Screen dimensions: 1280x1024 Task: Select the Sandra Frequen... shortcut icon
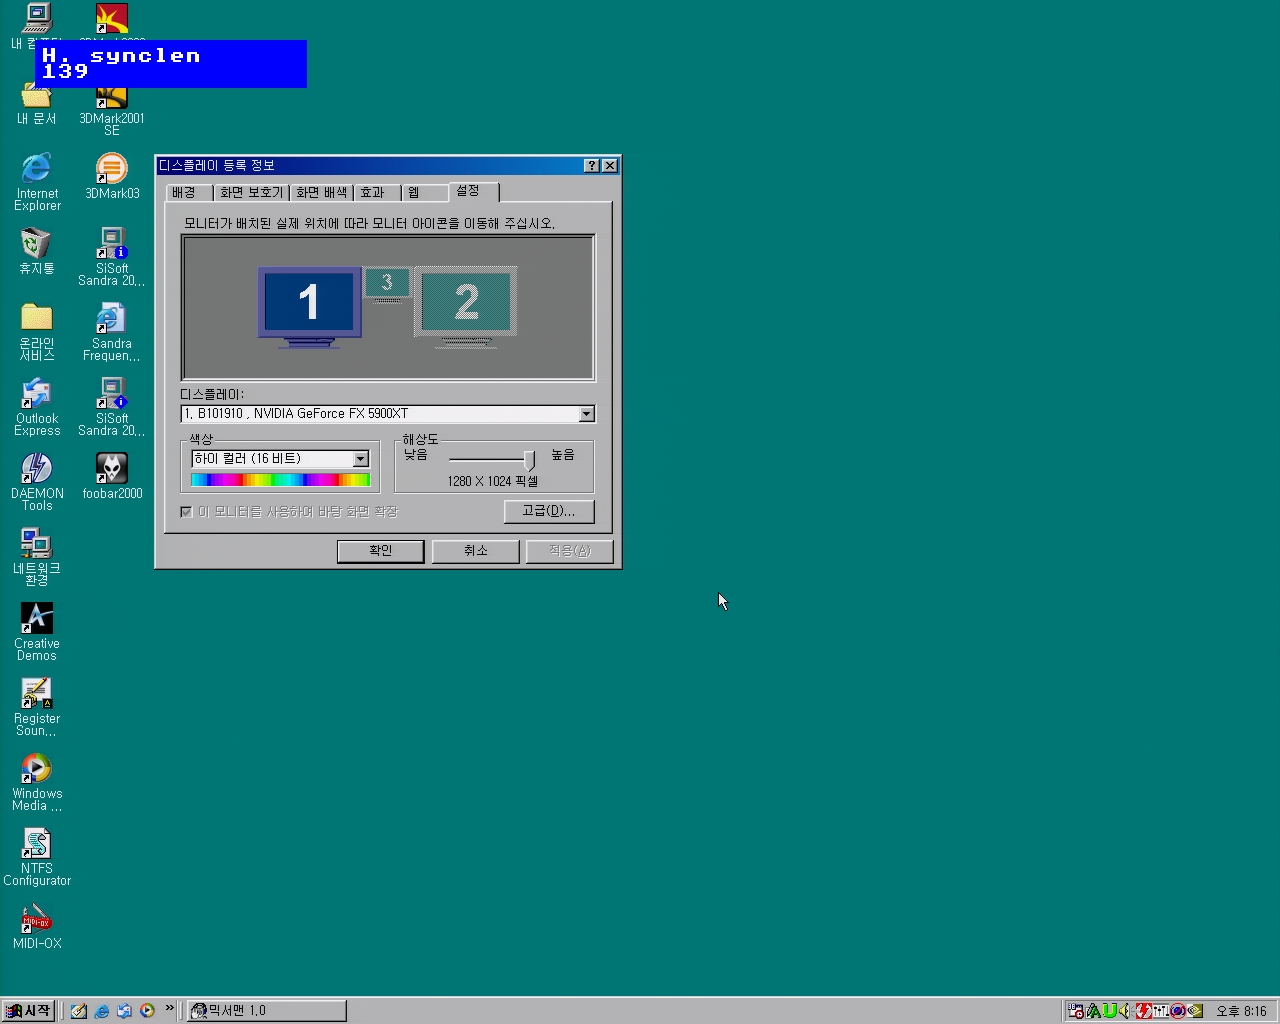tap(111, 332)
